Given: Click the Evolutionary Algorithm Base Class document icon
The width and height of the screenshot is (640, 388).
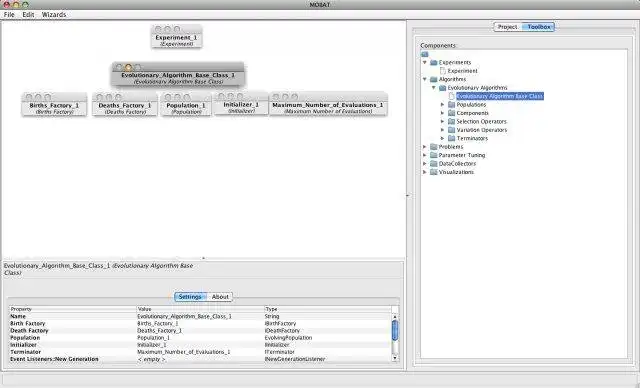Looking at the screenshot, I should (451, 96).
